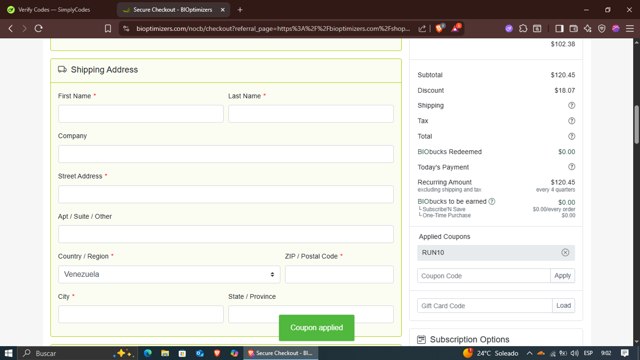
Task: Switch to the Verify Codes — SimplyCodes tab
Action: [54, 10]
